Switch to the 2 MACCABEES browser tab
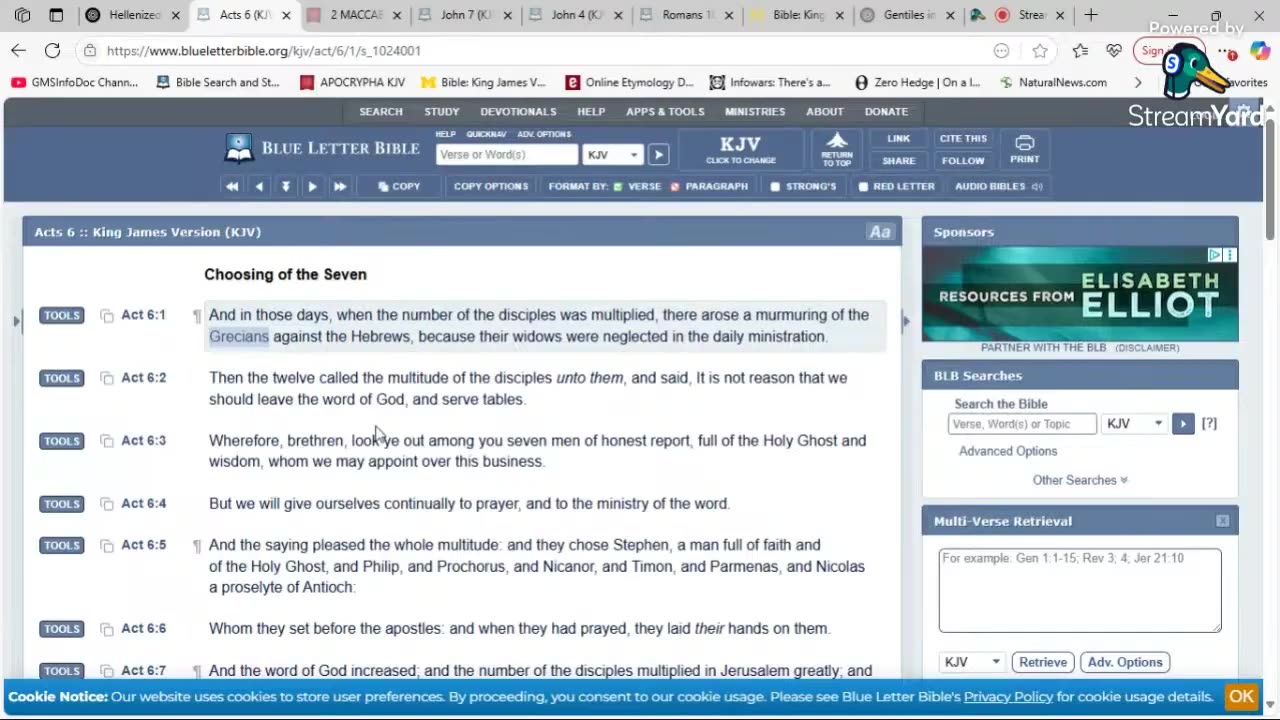Image resolution: width=1280 pixels, height=720 pixels. (x=353, y=15)
